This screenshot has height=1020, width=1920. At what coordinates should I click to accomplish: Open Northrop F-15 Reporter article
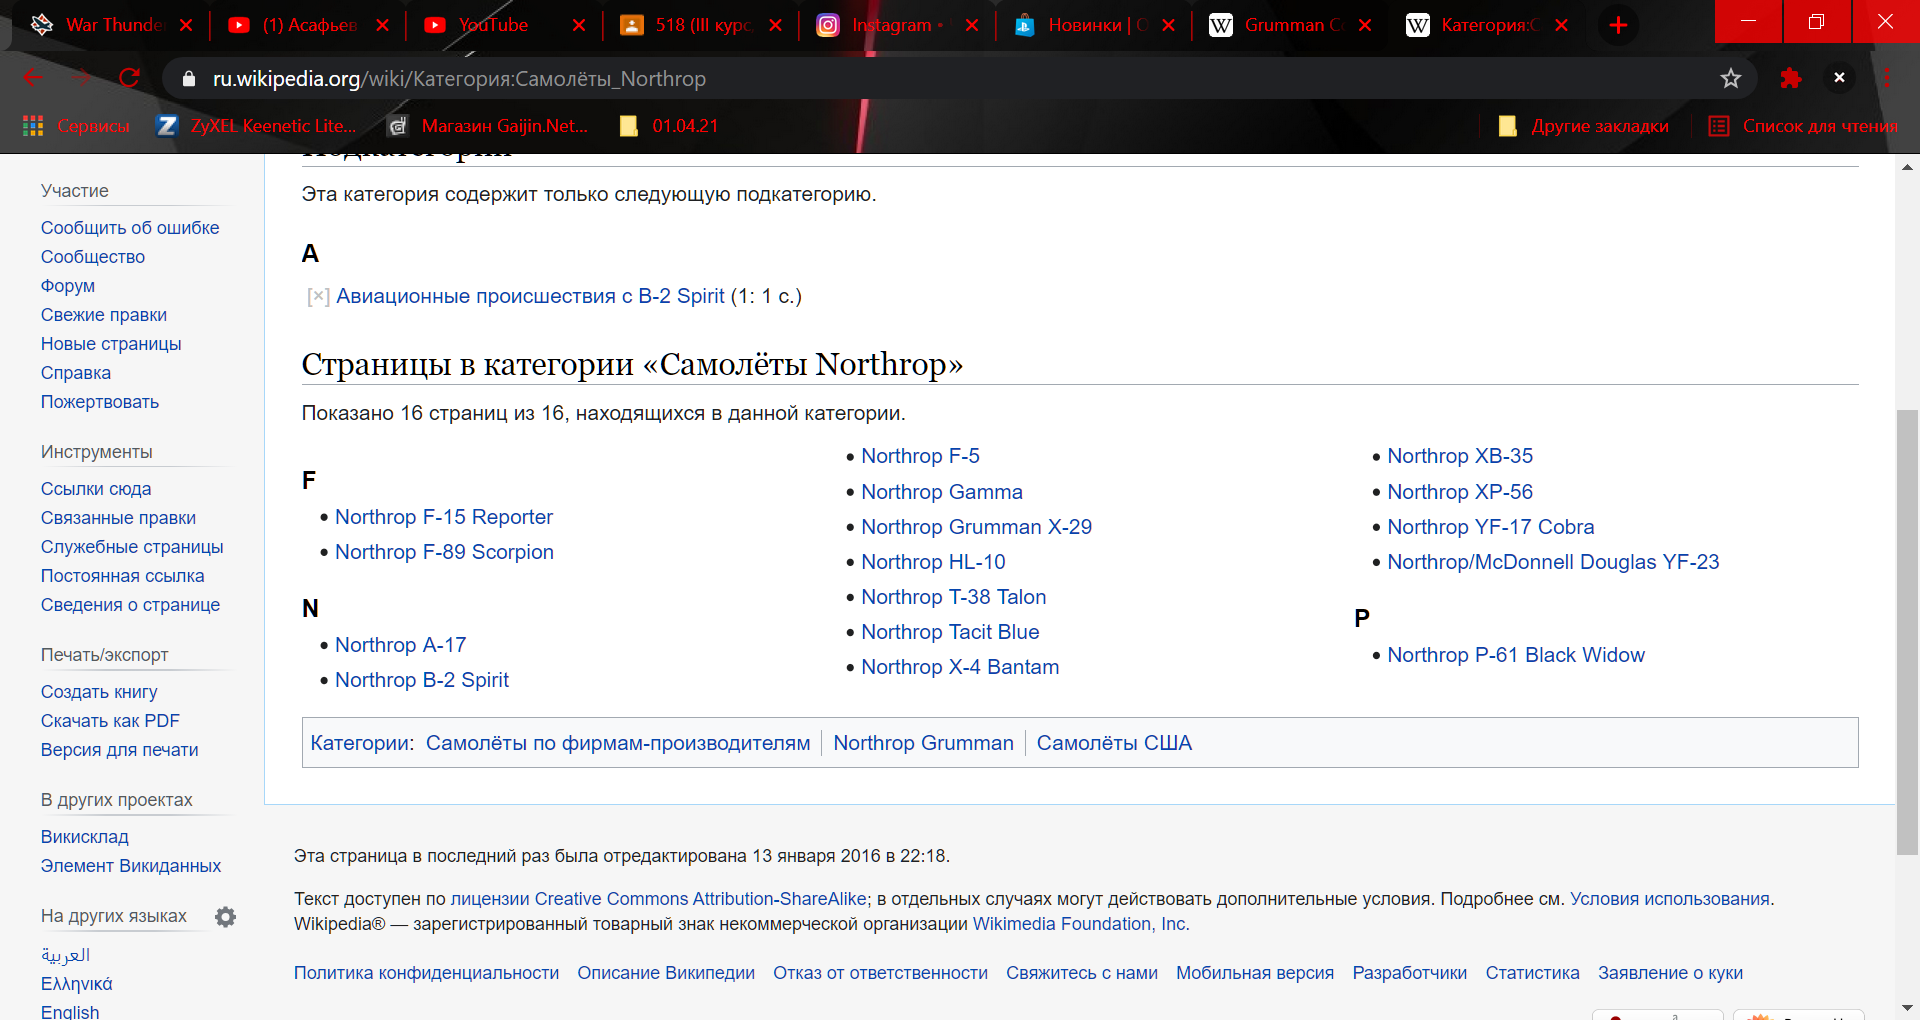[x=444, y=517]
